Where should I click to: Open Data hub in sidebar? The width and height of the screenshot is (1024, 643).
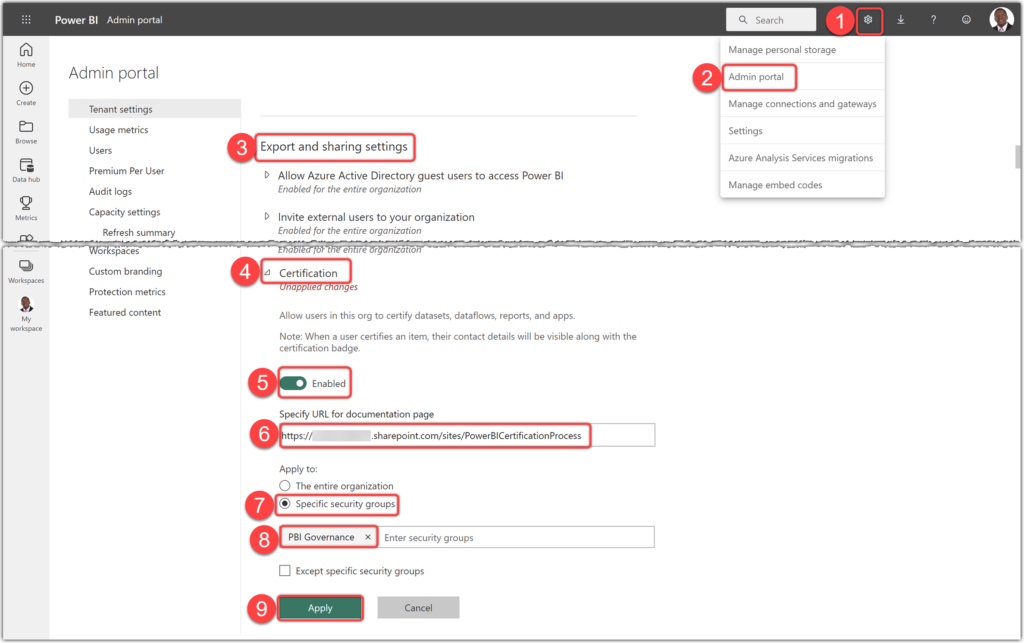[x=26, y=170]
